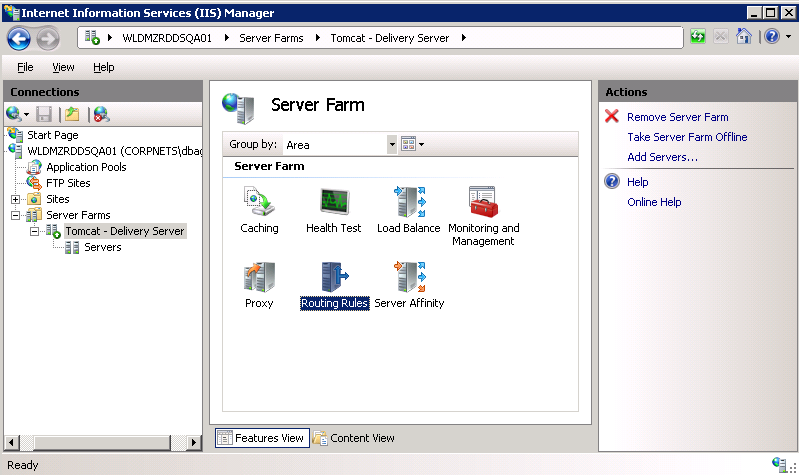
Task: Click Connections scrollbar left arrow
Action: pyautogui.click(x=12, y=442)
